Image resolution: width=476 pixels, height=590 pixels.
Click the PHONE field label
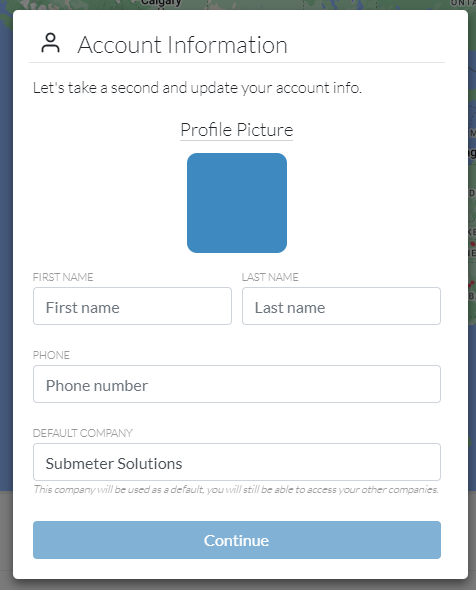click(x=51, y=355)
